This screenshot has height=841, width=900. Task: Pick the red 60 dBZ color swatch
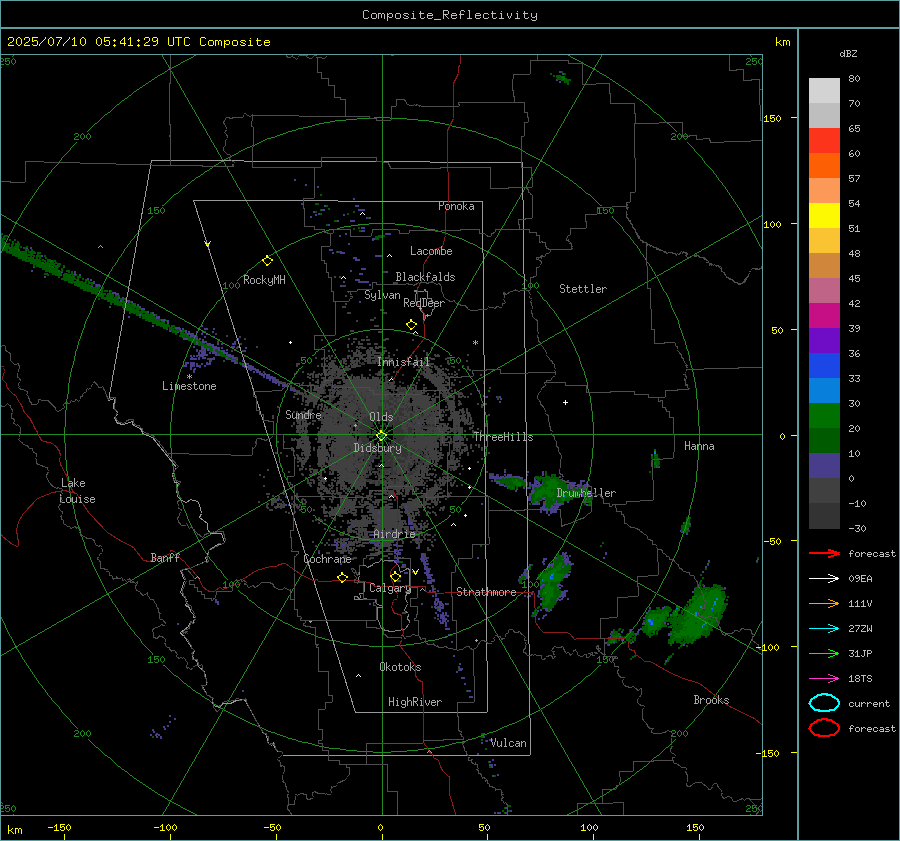coord(824,141)
